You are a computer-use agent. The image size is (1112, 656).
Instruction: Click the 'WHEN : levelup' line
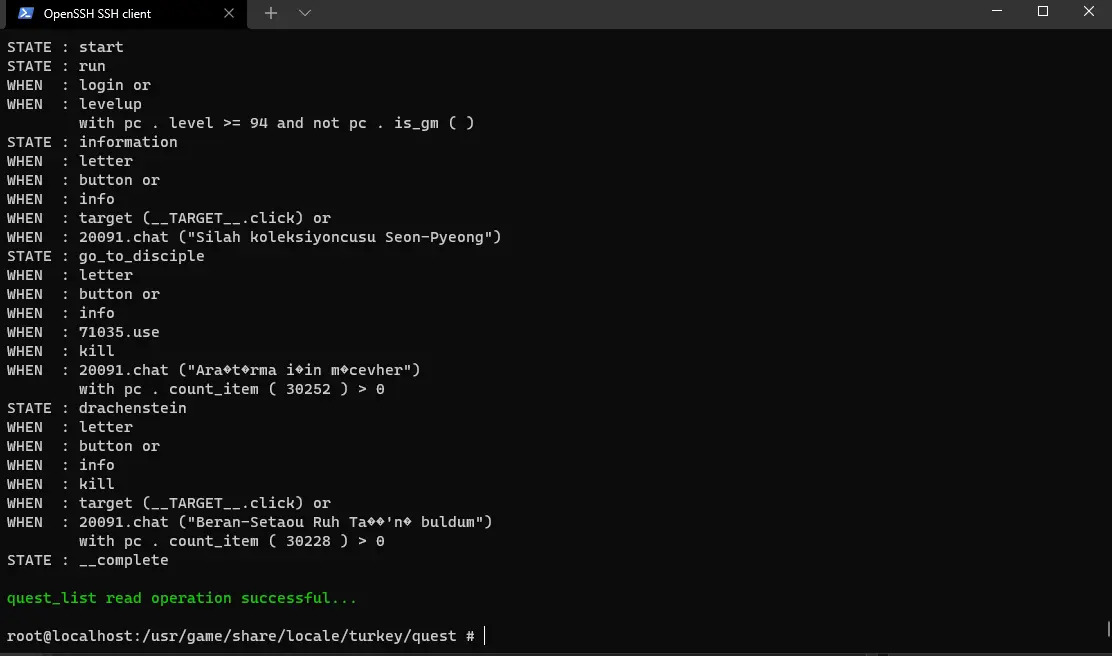click(74, 104)
